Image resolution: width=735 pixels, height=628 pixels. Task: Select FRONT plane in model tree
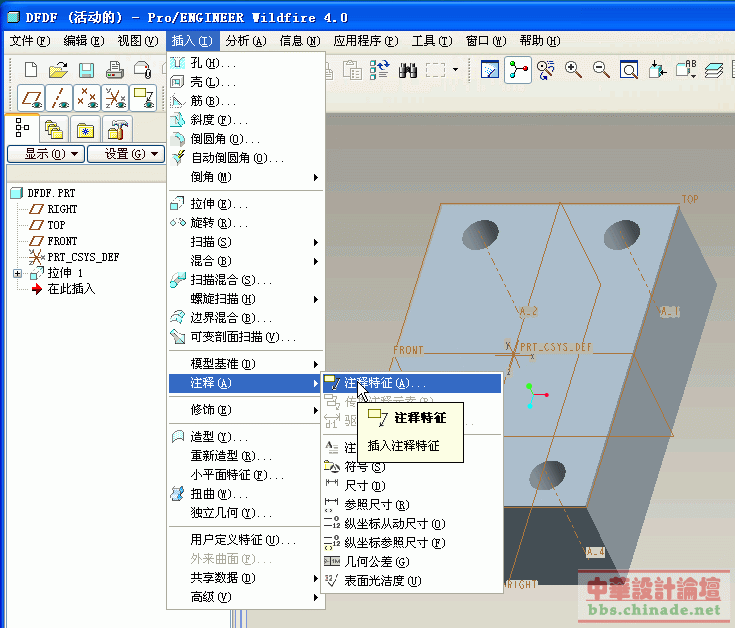(x=62, y=241)
